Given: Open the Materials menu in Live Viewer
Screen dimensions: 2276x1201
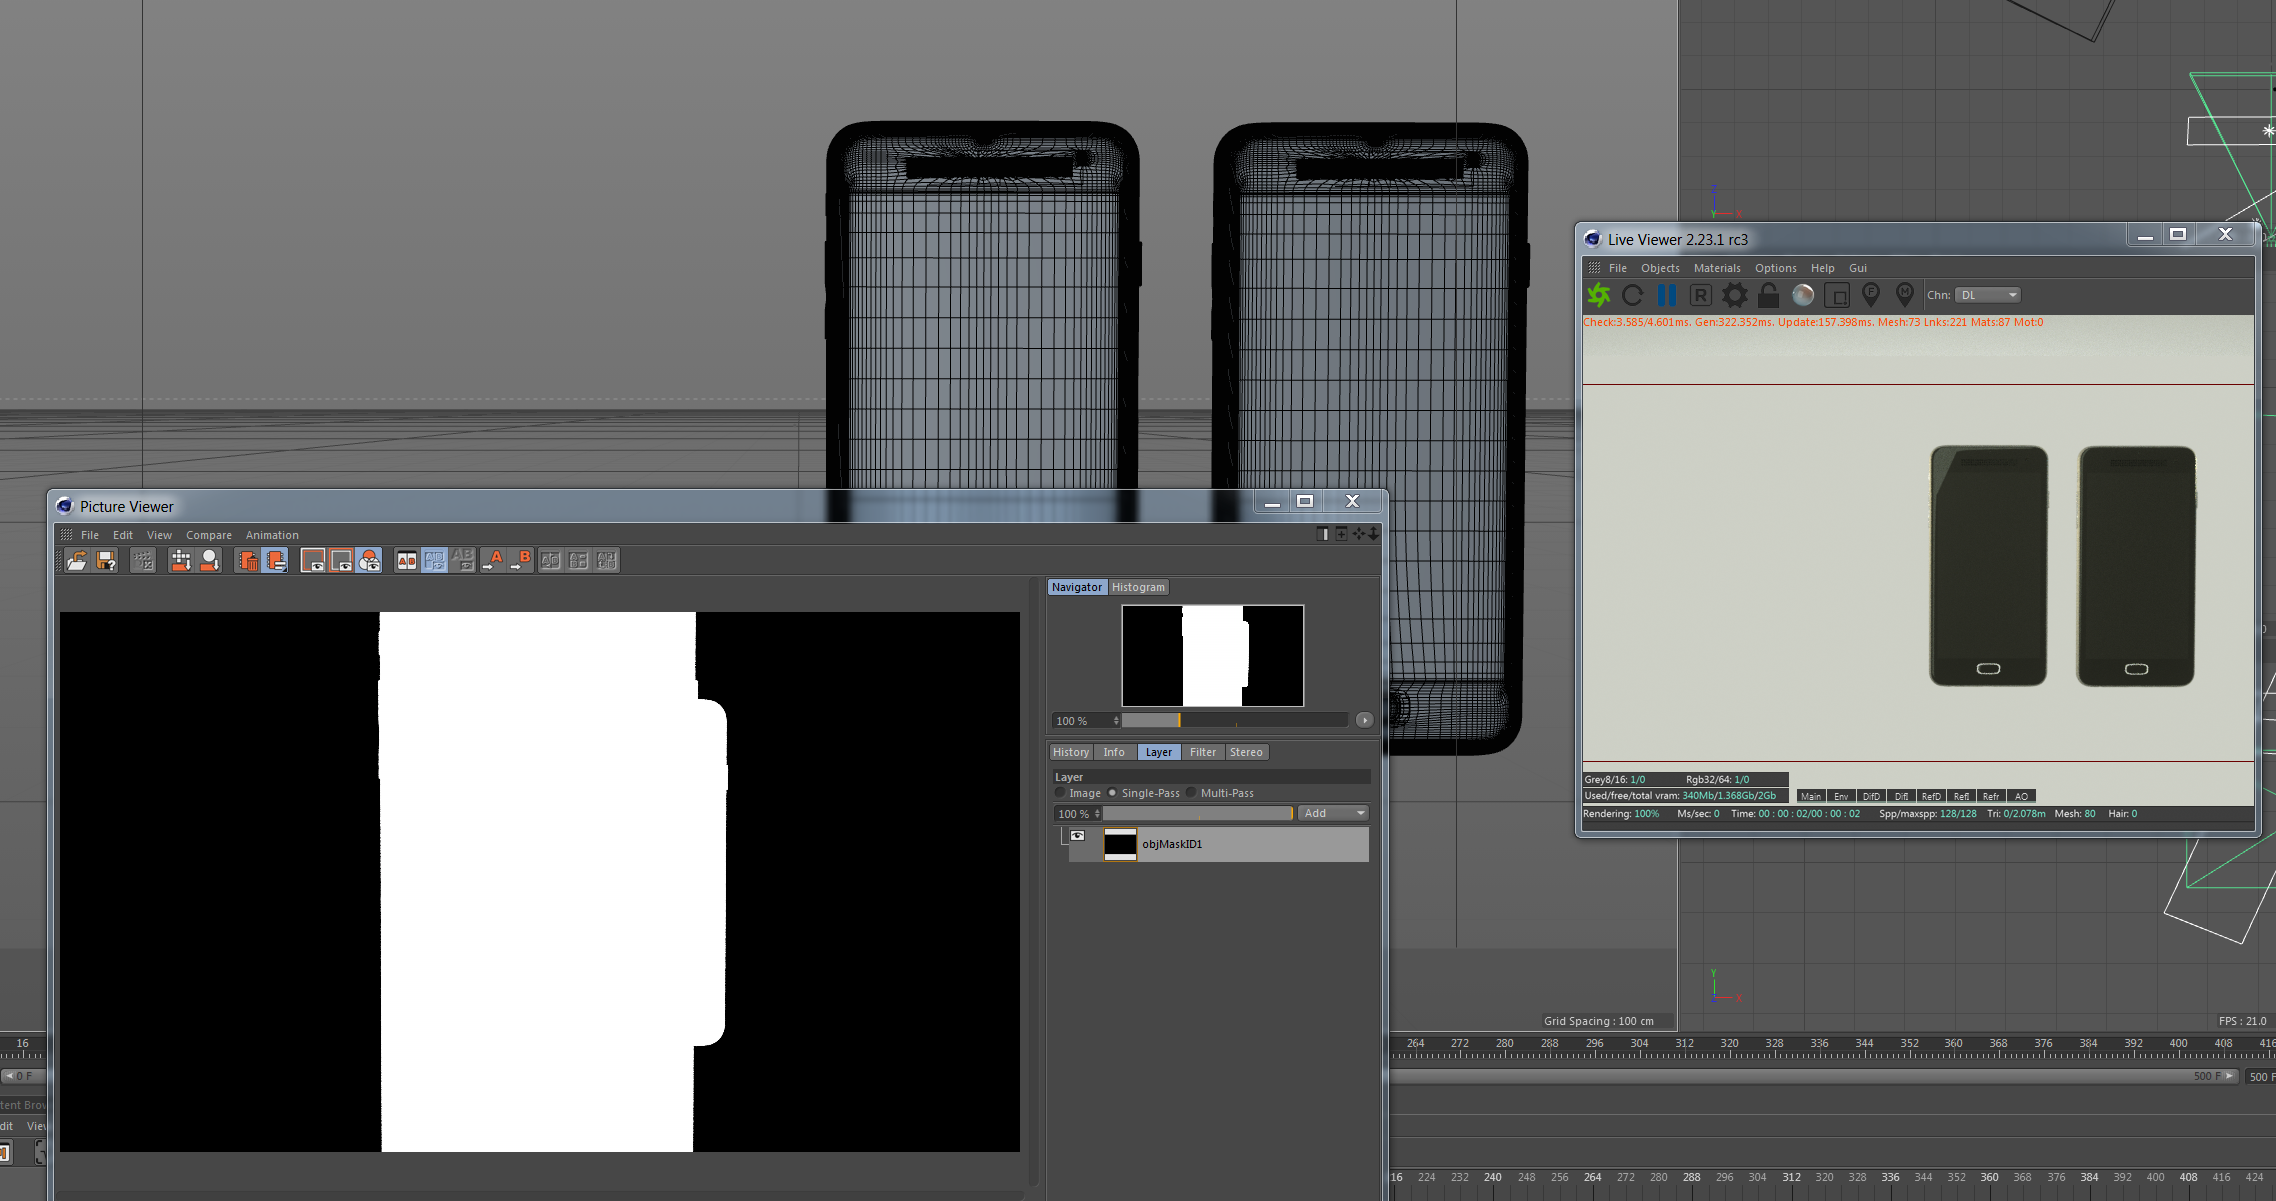Looking at the screenshot, I should tap(1716, 268).
